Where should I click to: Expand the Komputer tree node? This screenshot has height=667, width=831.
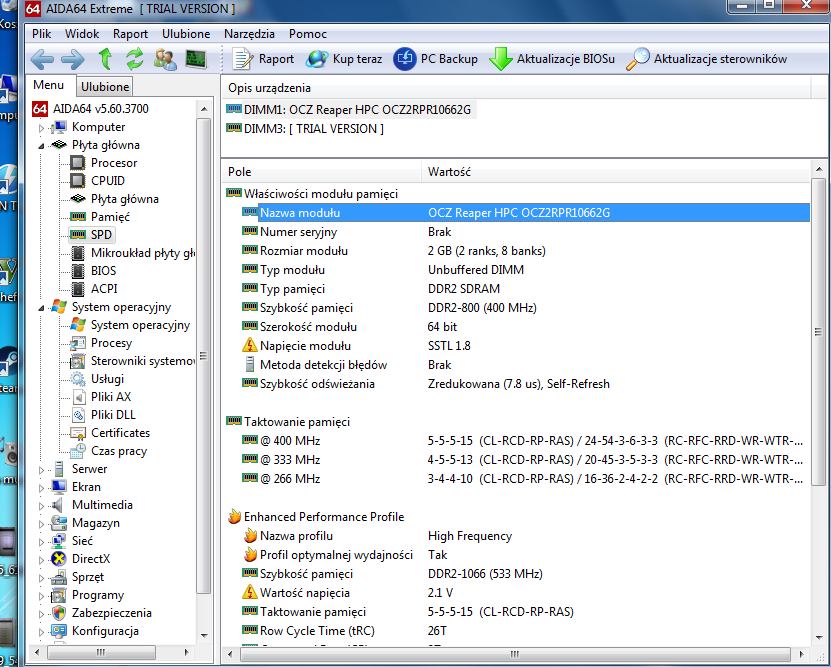pos(41,128)
